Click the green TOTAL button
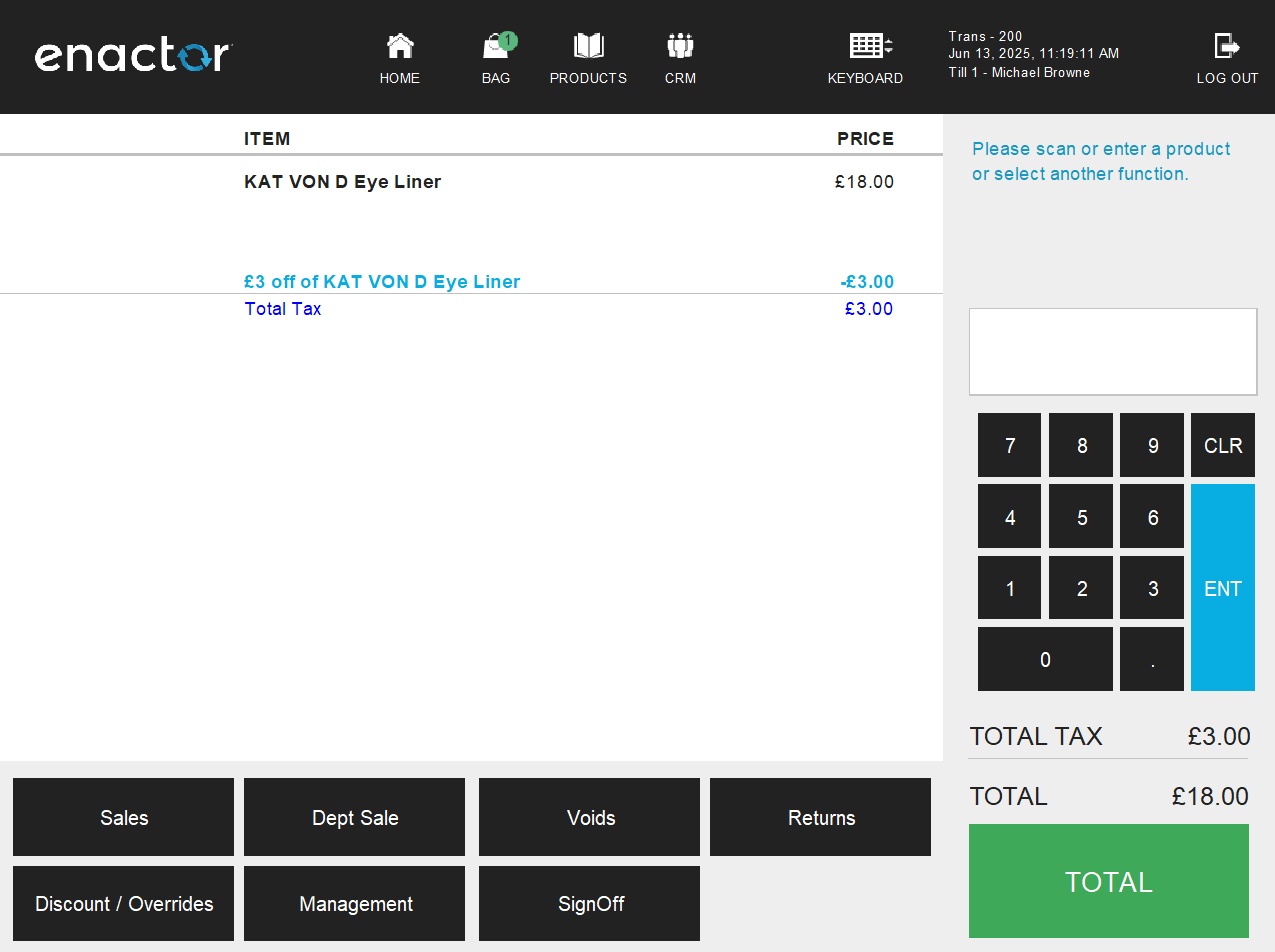 coord(1109,881)
